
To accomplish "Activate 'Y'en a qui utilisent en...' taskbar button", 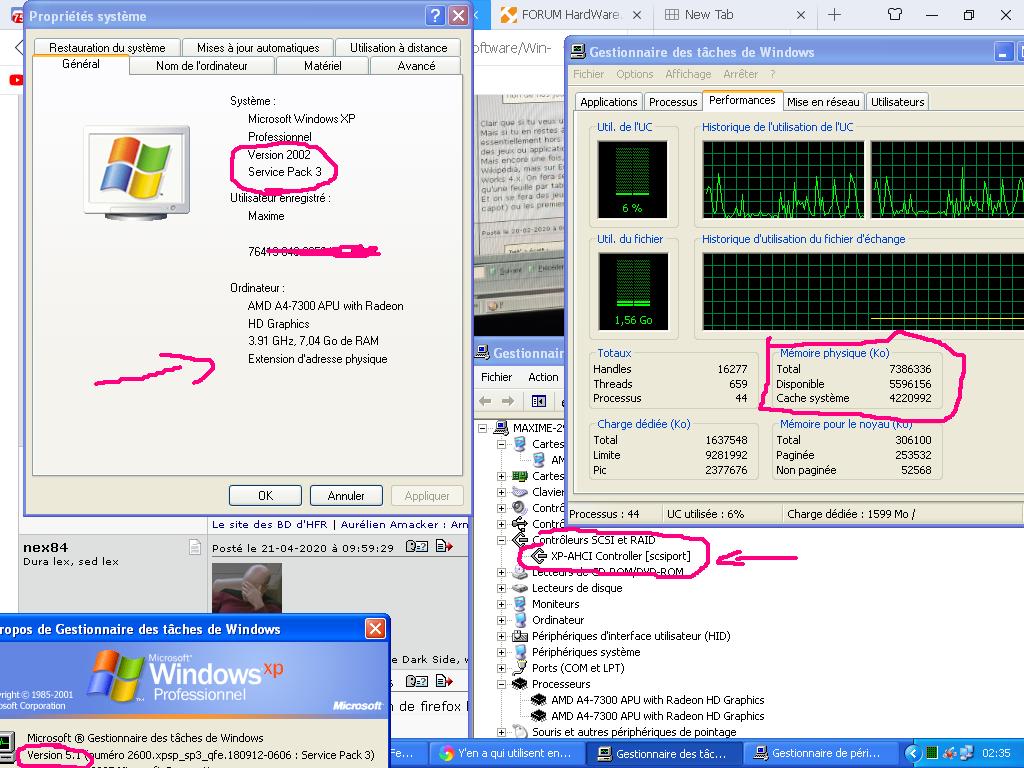I will tap(507, 753).
